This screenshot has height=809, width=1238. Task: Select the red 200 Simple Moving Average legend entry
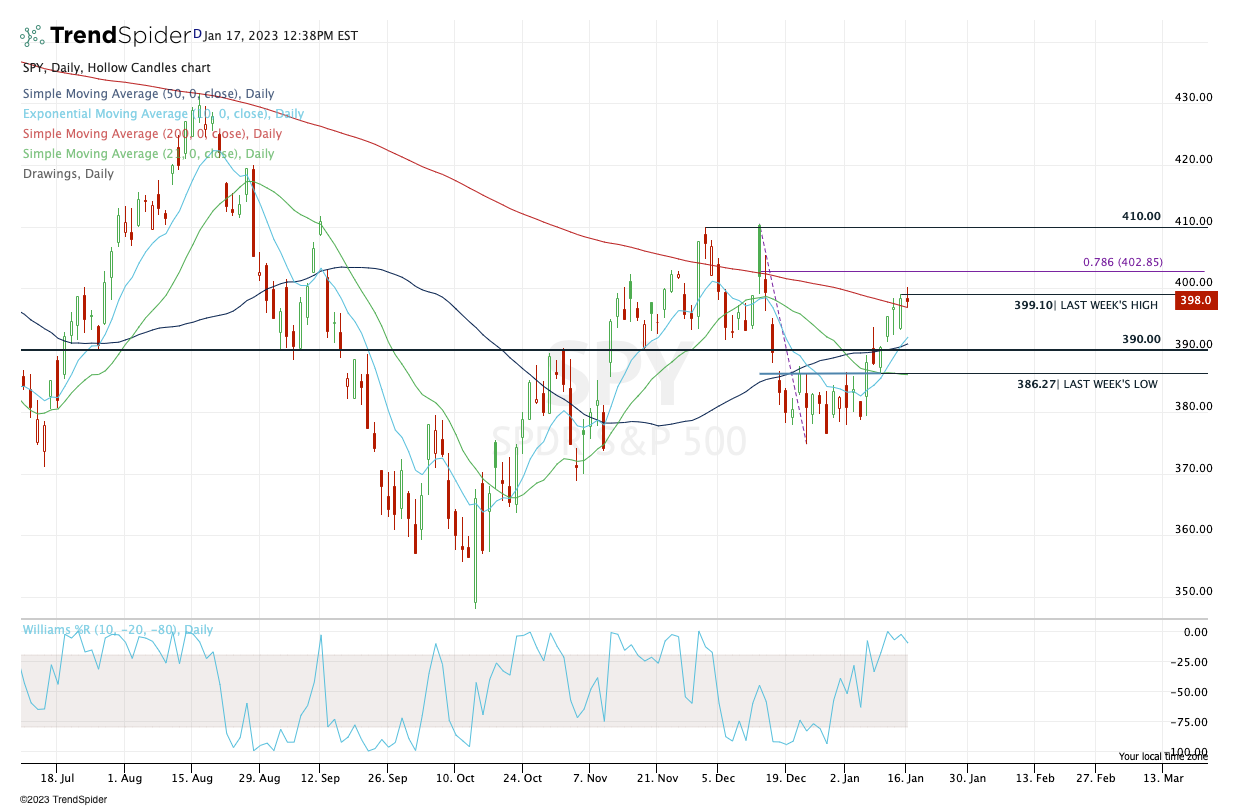pyautogui.click(x=151, y=134)
